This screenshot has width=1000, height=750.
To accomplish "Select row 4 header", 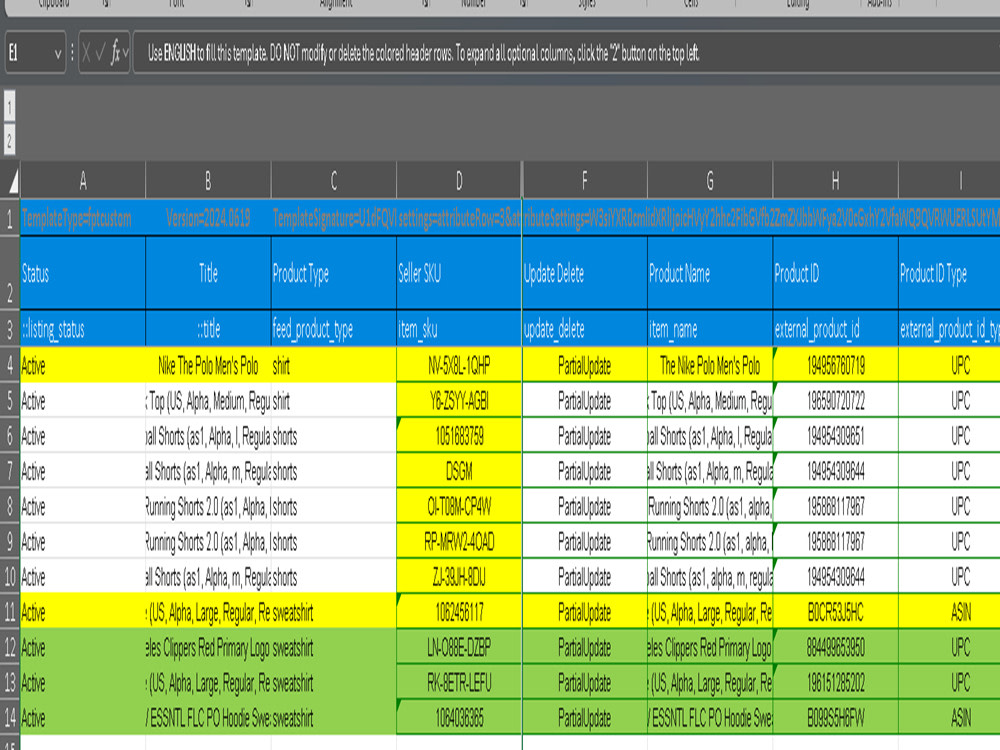I will tap(10, 365).
